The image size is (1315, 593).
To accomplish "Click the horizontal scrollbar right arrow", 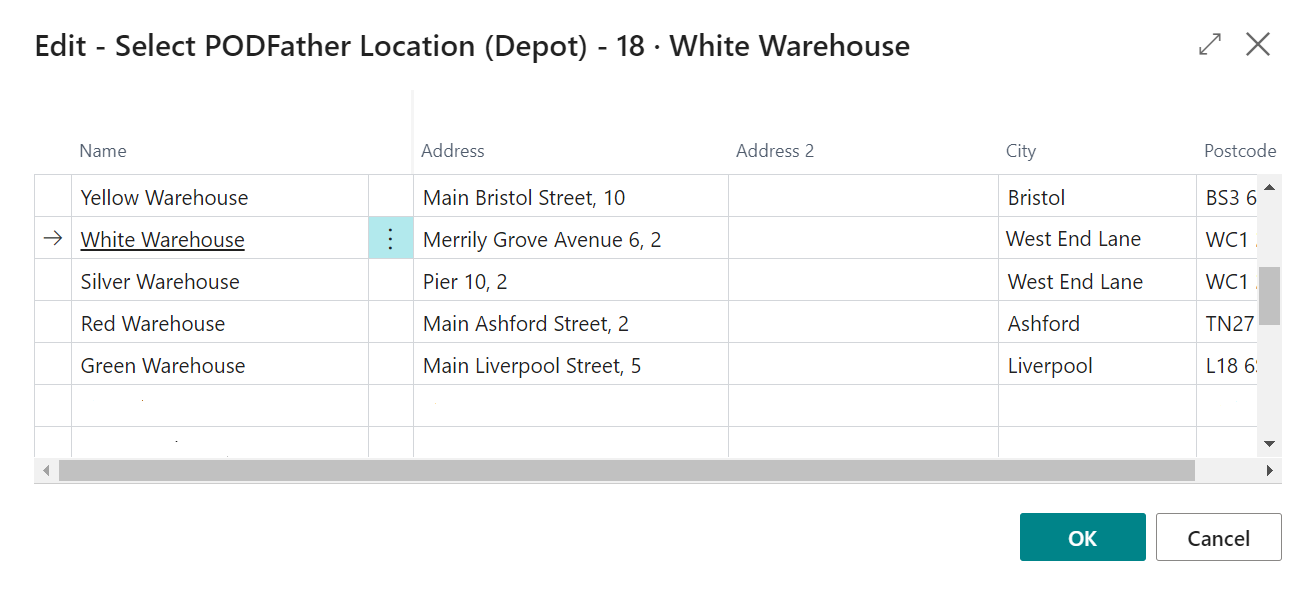I will coord(1270,470).
